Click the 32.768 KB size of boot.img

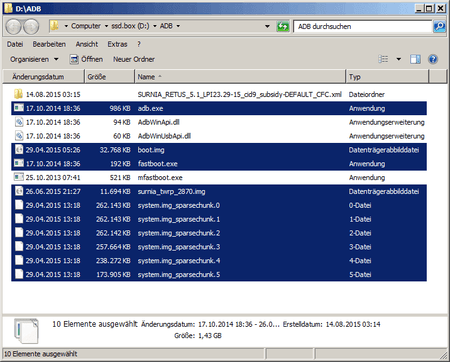[x=115, y=150]
